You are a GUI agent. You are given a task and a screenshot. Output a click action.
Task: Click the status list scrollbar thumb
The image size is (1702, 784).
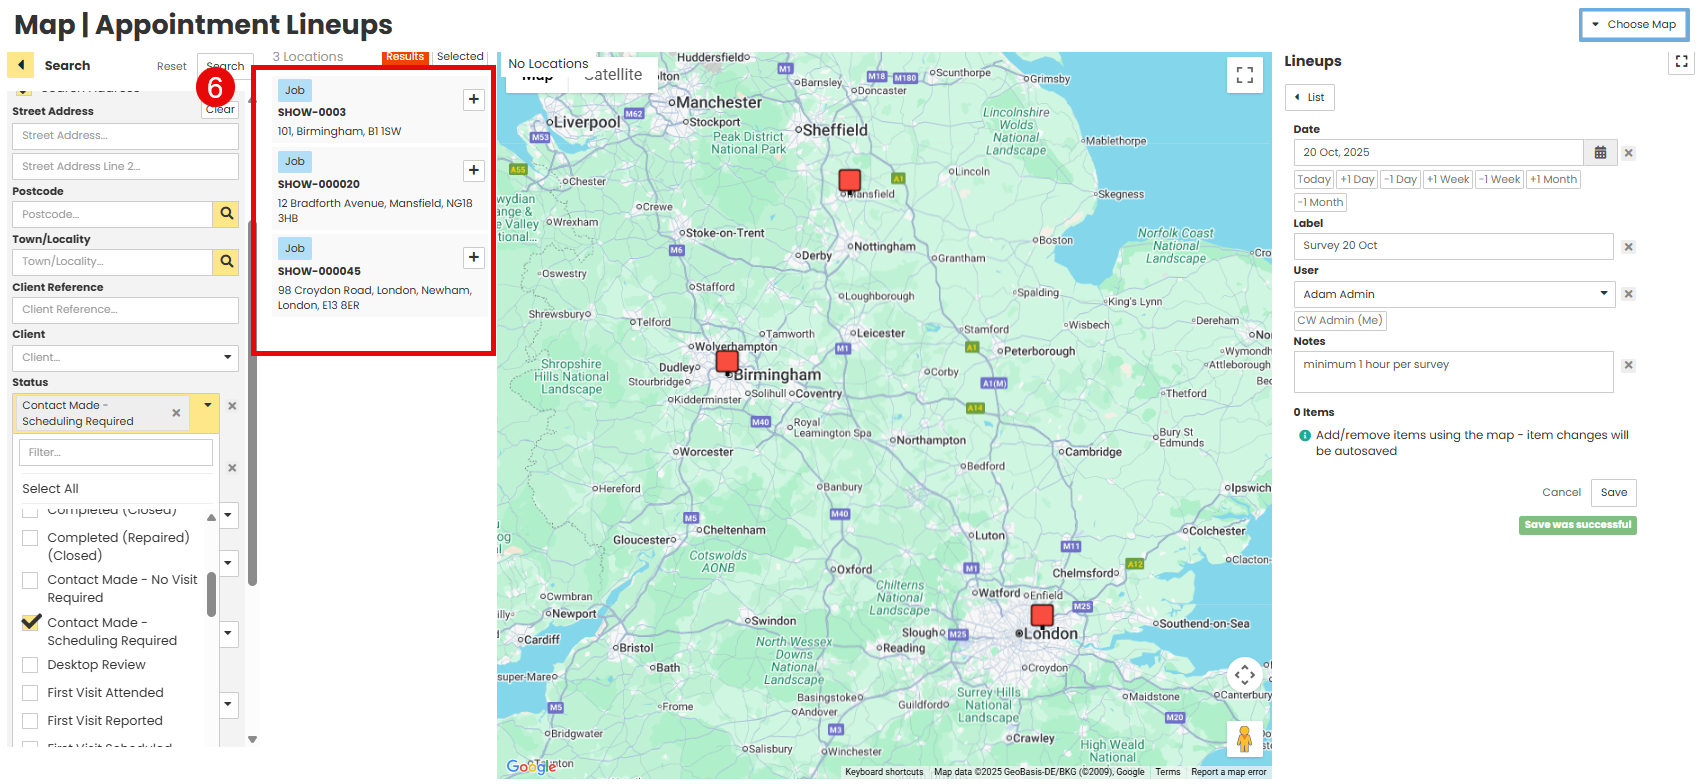[x=212, y=595]
